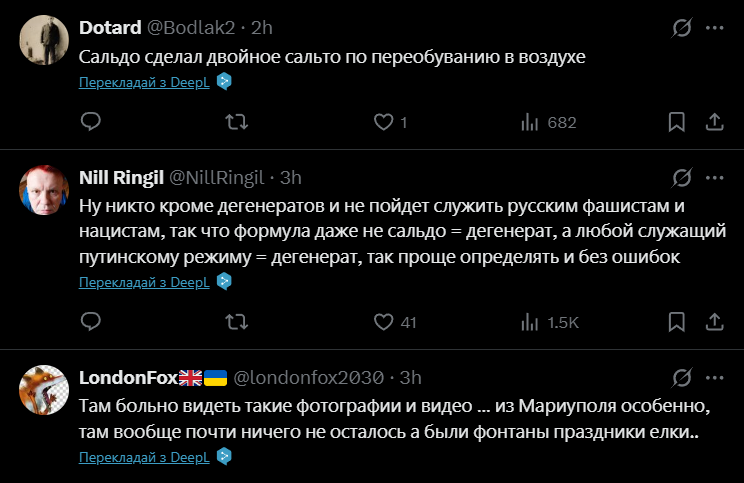Retweet Nill Ringil's post
This screenshot has height=483, width=744.
pyautogui.click(x=237, y=322)
